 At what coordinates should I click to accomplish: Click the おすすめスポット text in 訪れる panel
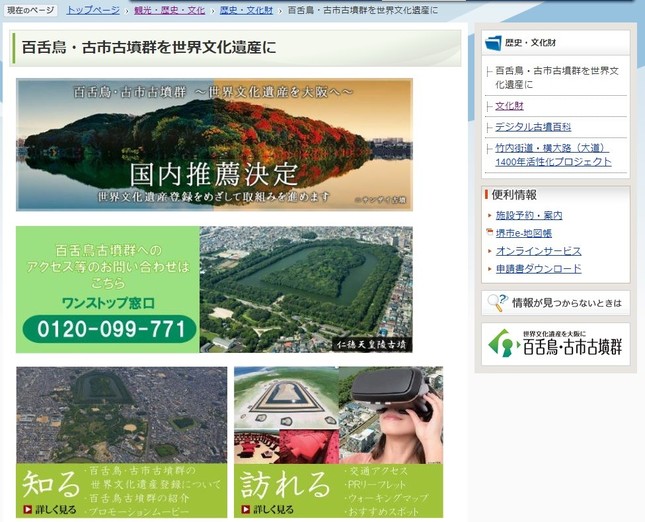[383, 512]
